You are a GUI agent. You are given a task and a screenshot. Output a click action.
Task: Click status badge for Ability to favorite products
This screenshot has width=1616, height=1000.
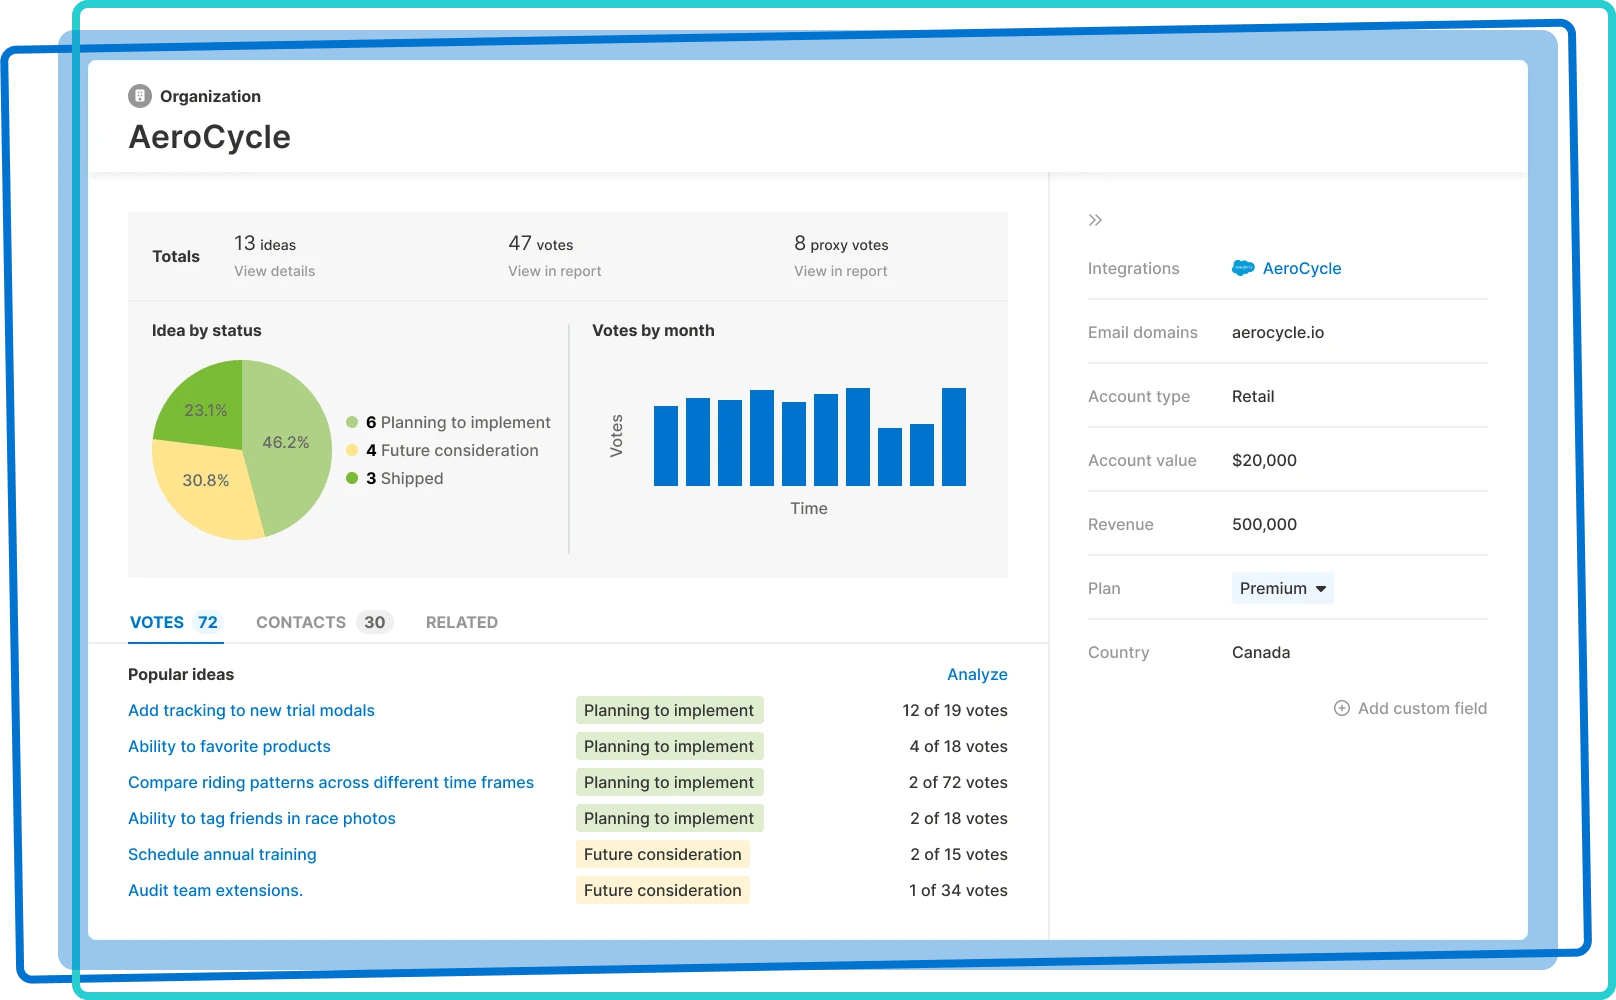click(x=669, y=746)
